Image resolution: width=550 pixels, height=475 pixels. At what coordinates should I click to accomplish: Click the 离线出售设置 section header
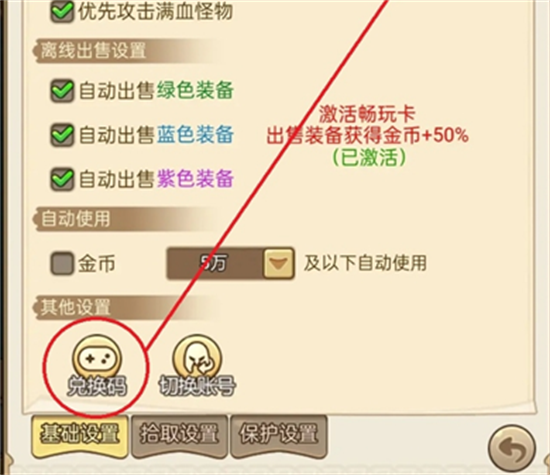tap(93, 51)
